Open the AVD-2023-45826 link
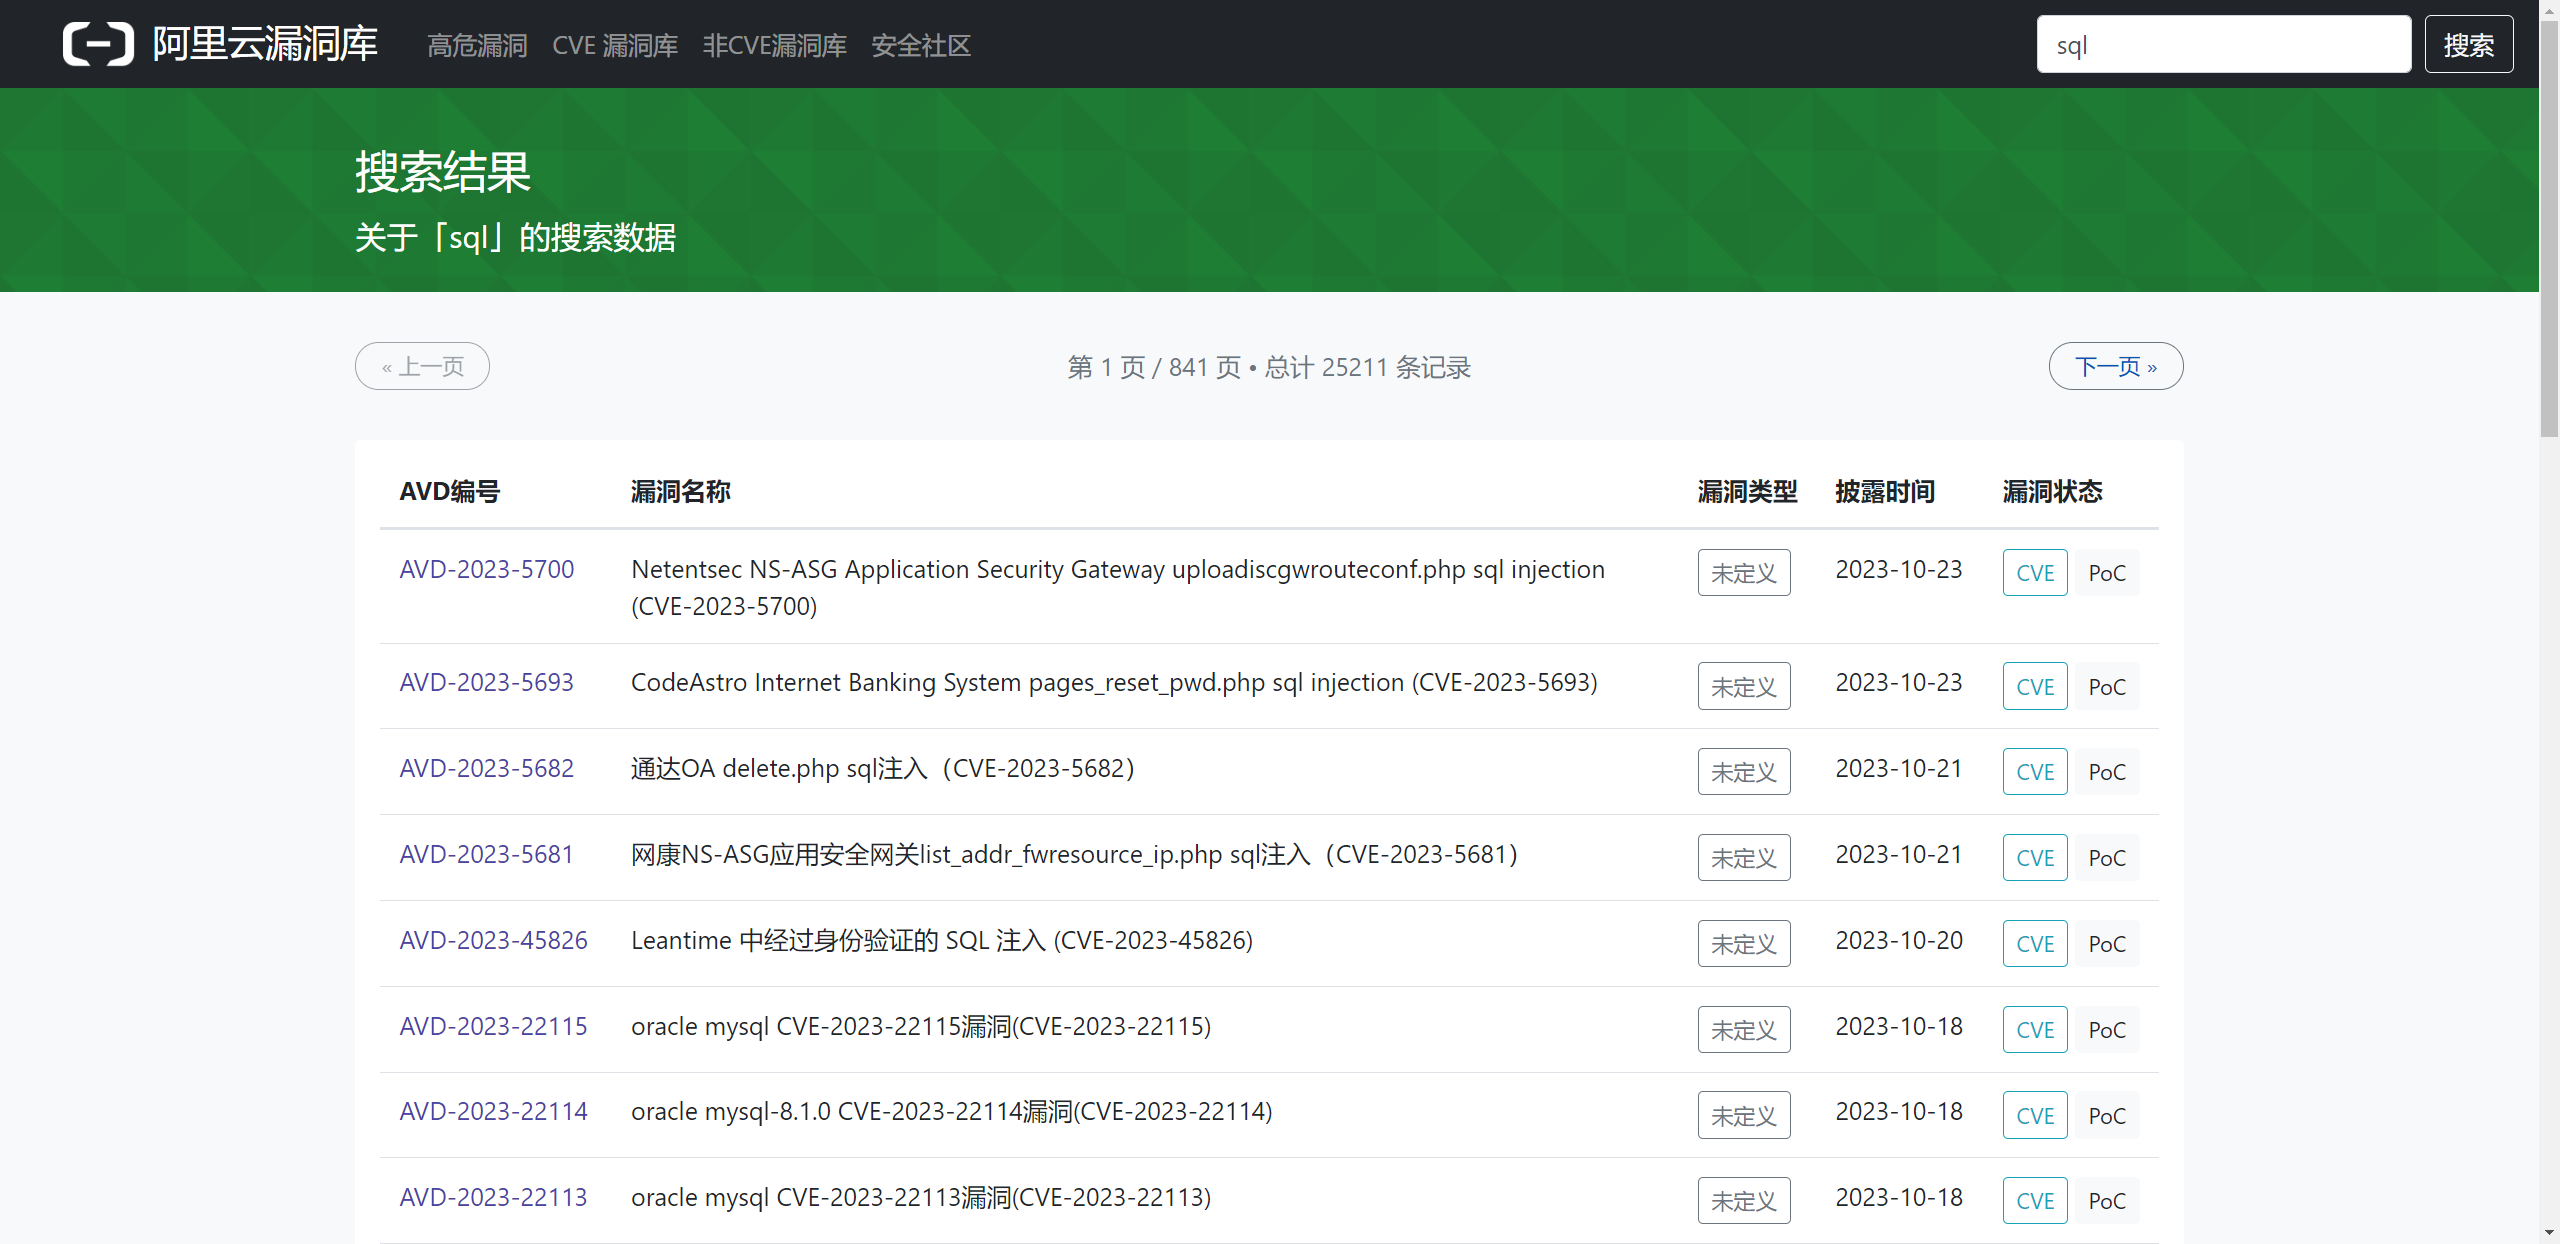Image resolution: width=2560 pixels, height=1244 pixels. click(x=494, y=940)
